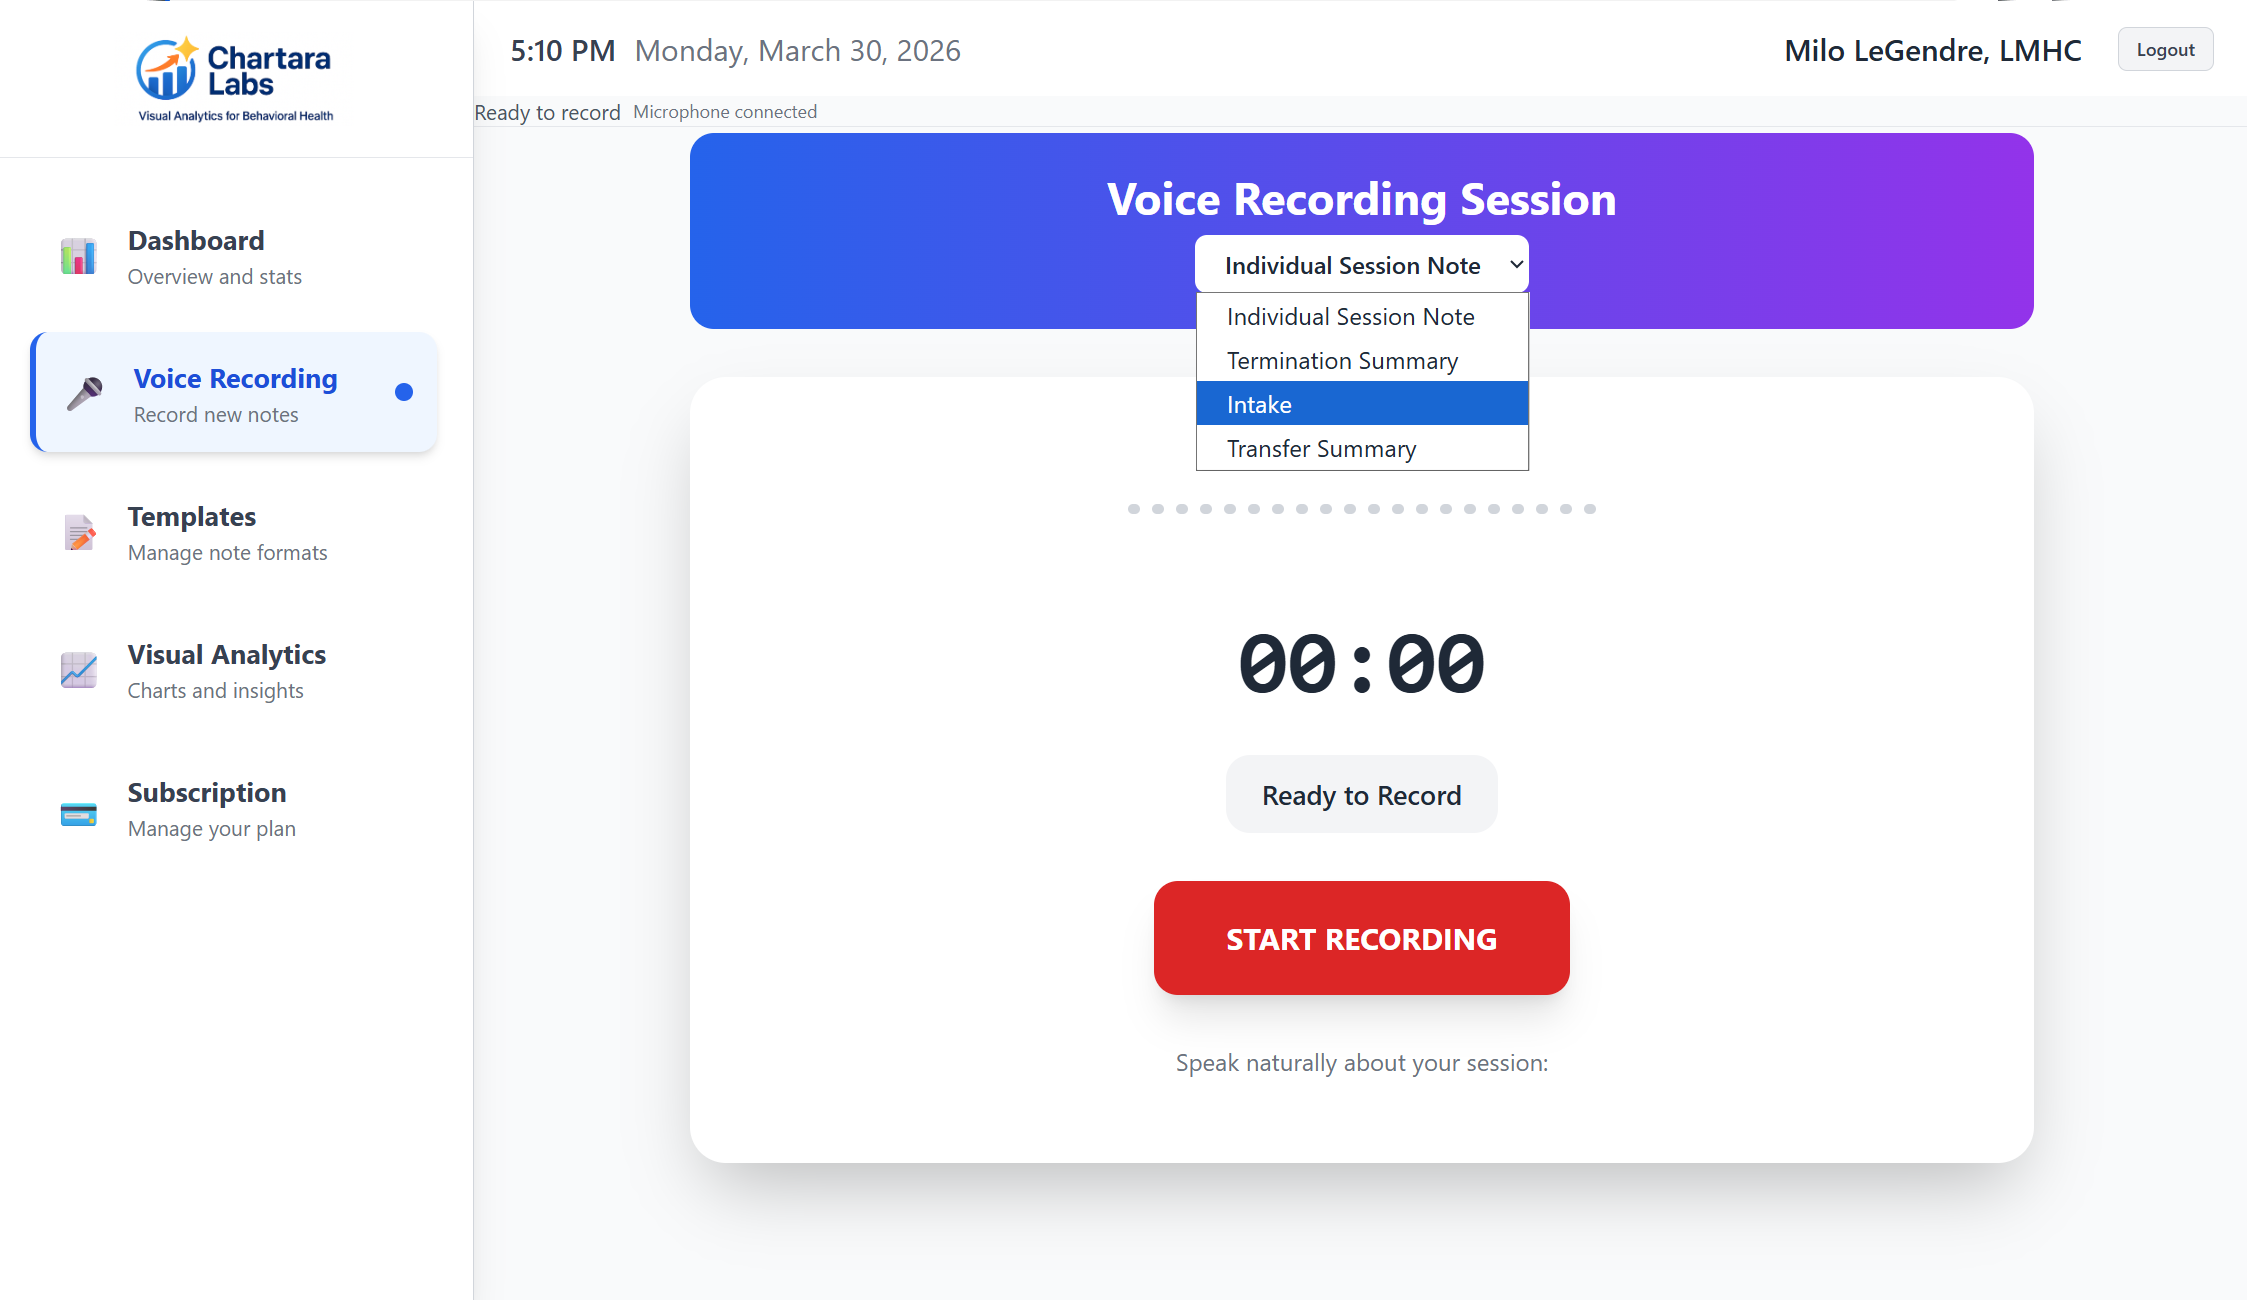The image size is (2247, 1300).
Task: Choose Termination Summary from the dropdown
Action: tap(1342, 360)
